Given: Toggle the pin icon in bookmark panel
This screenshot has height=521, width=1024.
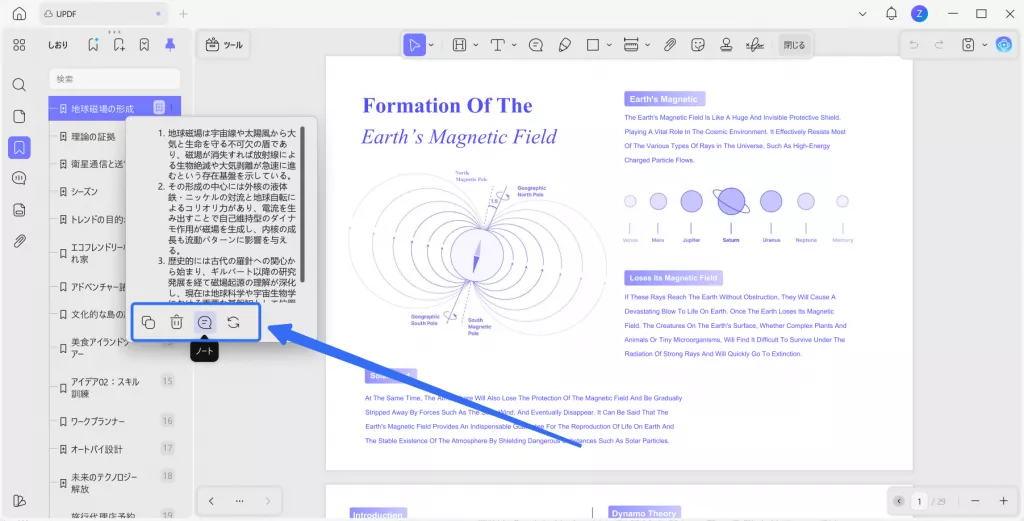Looking at the screenshot, I should pos(170,45).
